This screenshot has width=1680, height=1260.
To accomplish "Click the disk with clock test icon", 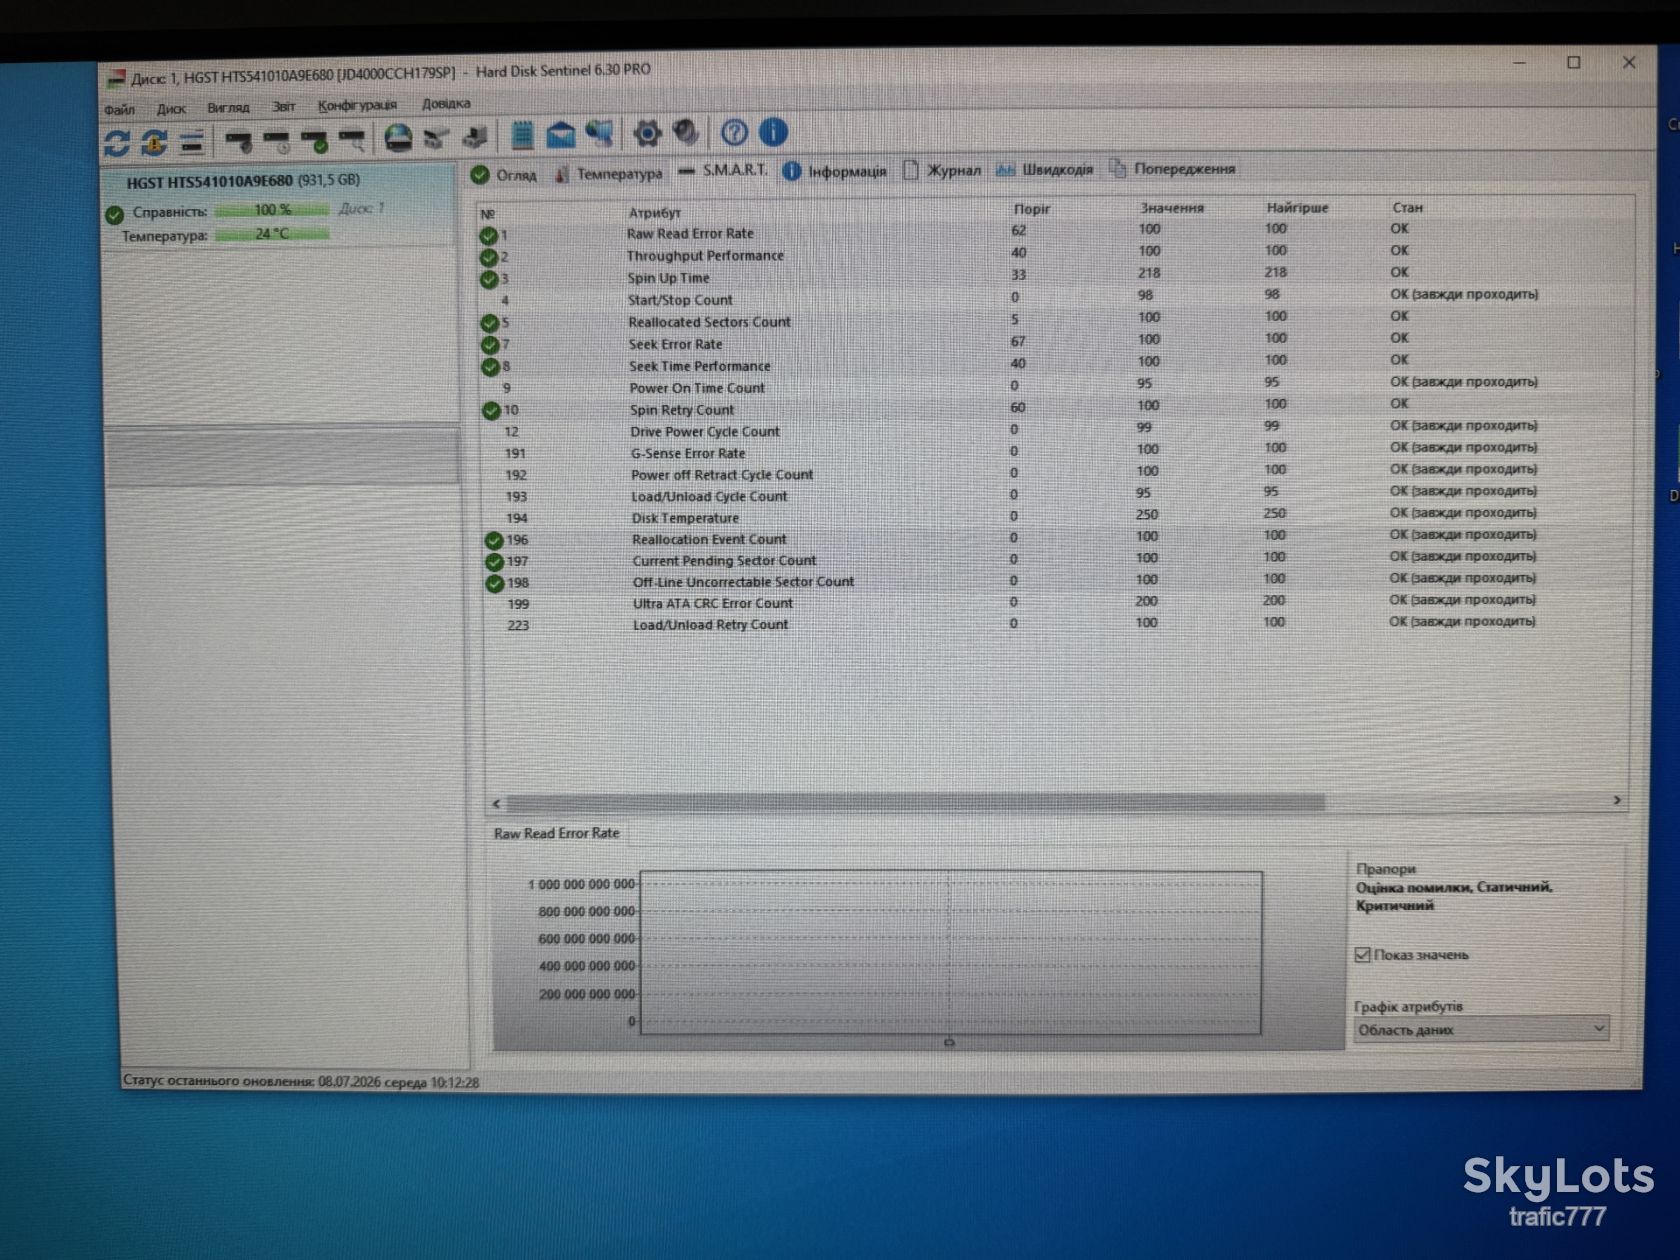I will 277,140.
